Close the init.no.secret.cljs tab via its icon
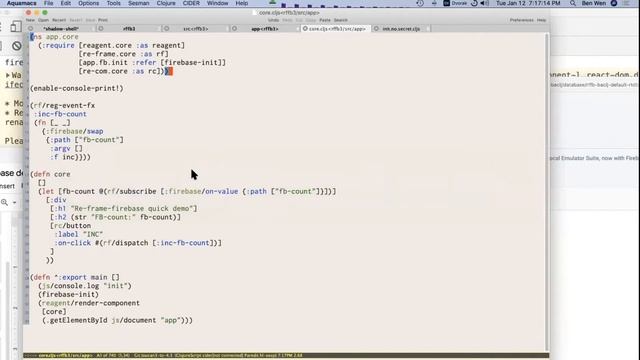This screenshot has height=360, width=640. [x=376, y=29]
